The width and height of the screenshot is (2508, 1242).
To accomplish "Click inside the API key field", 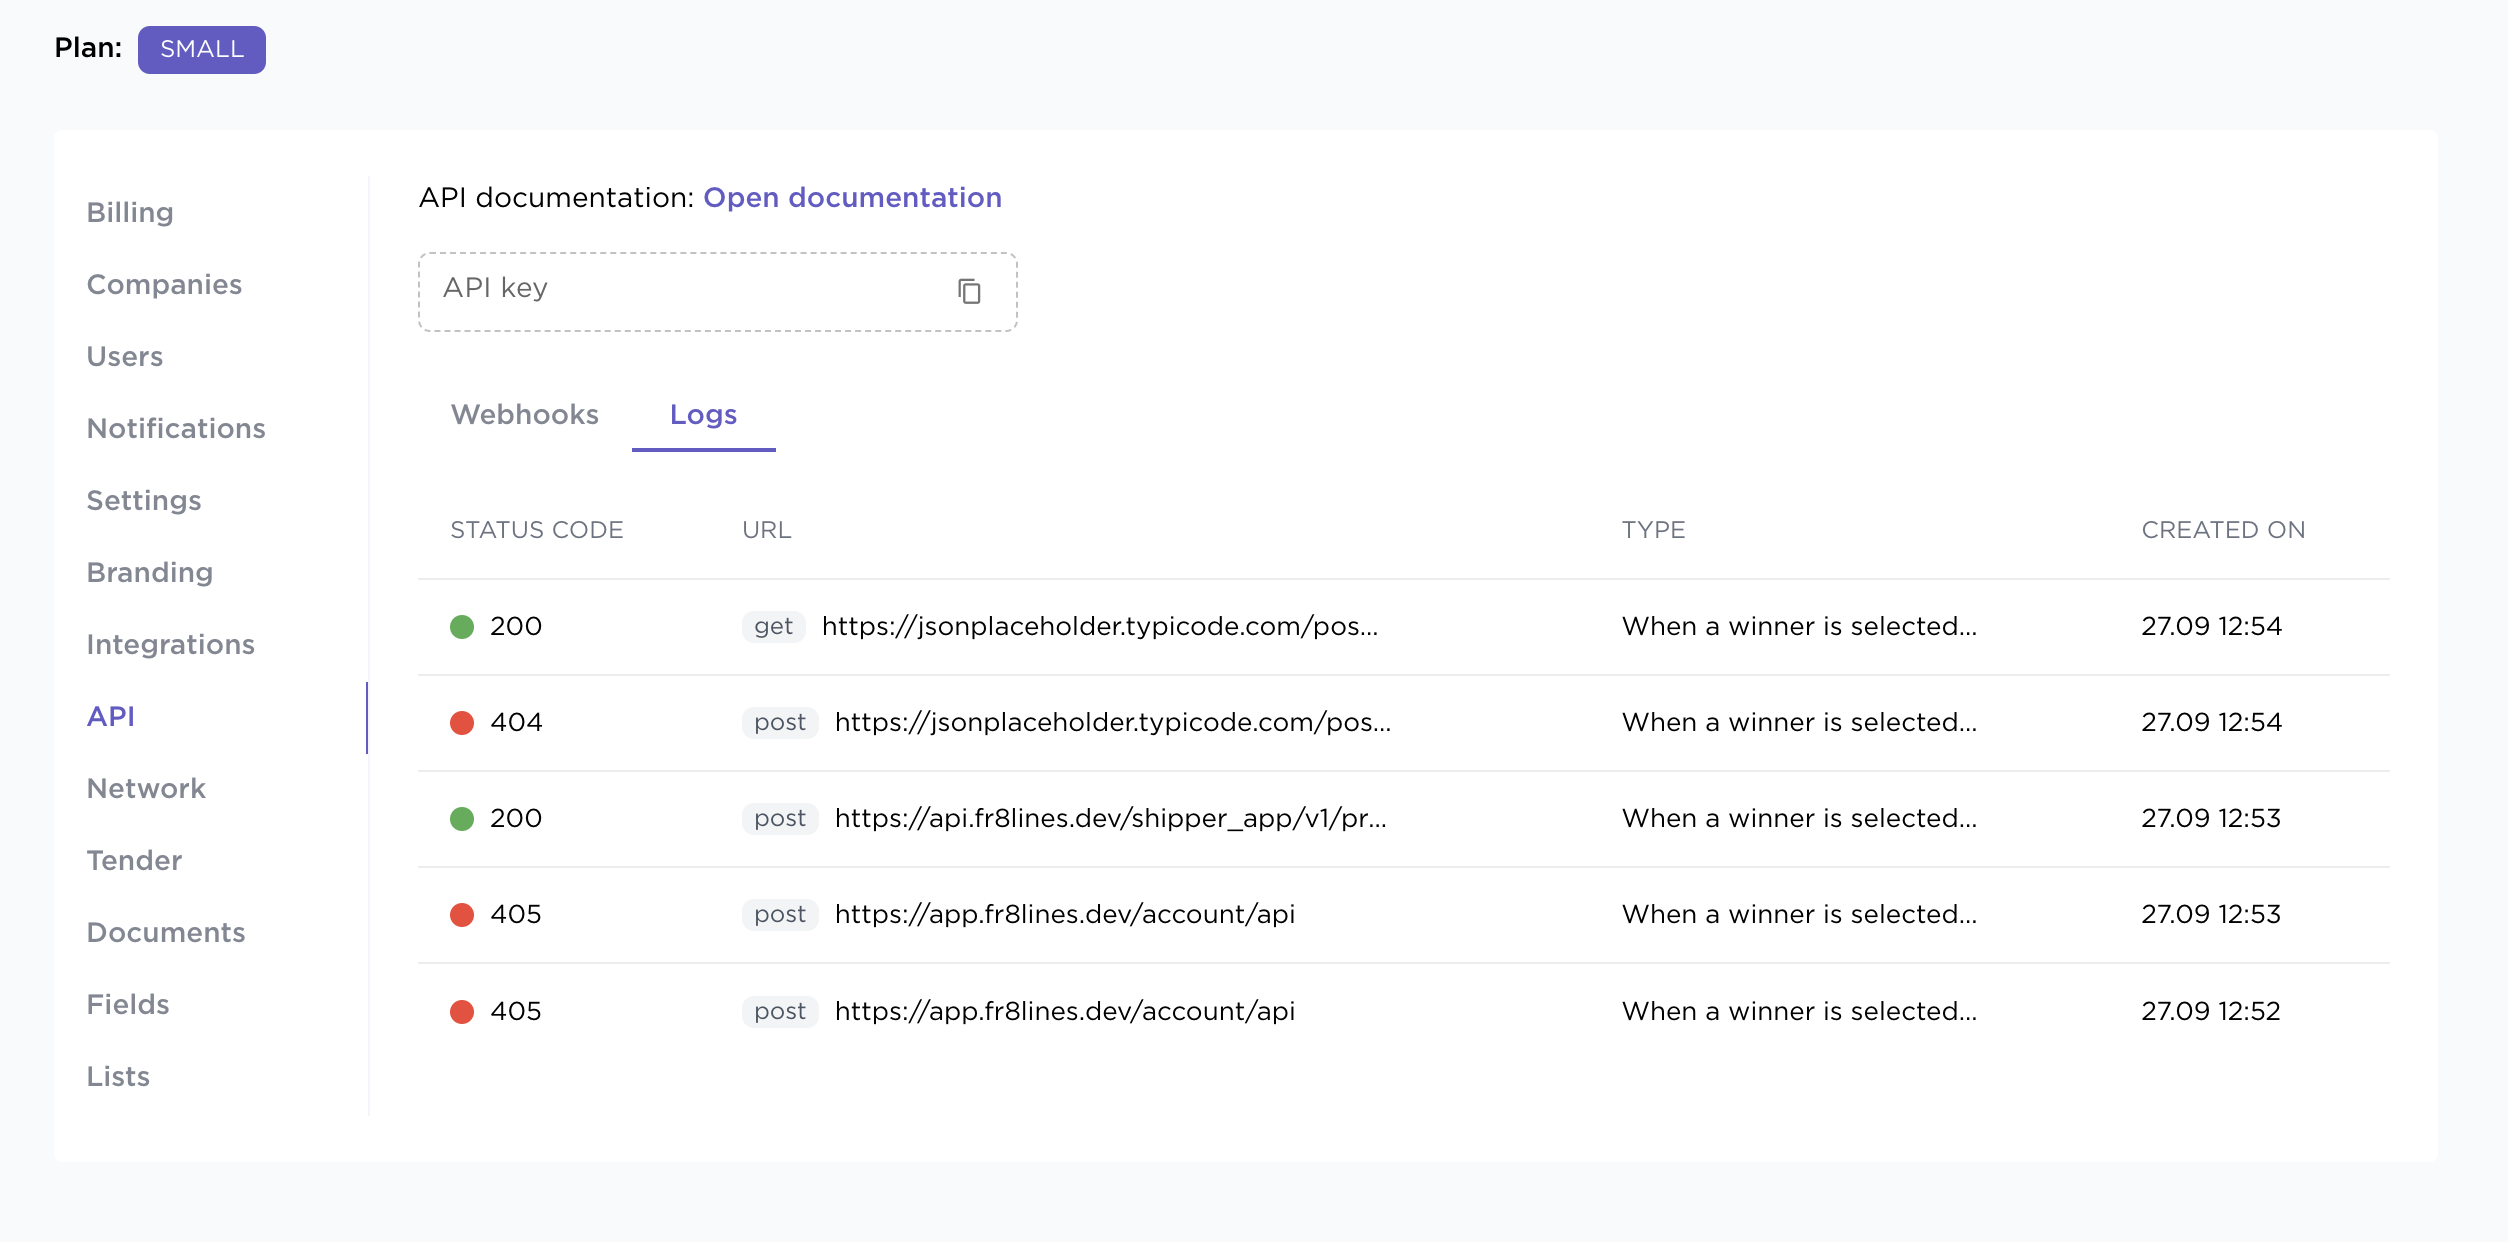I will pyautogui.click(x=718, y=291).
